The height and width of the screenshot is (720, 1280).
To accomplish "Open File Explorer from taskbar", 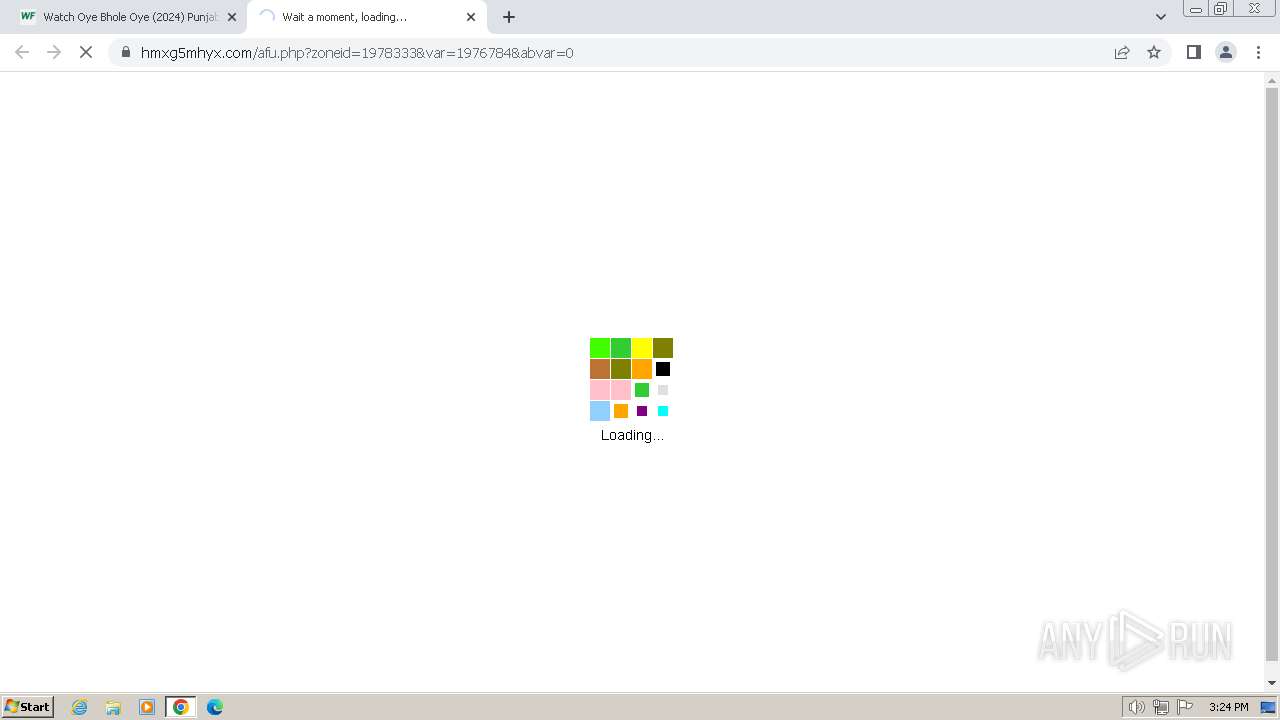I will pyautogui.click(x=113, y=707).
